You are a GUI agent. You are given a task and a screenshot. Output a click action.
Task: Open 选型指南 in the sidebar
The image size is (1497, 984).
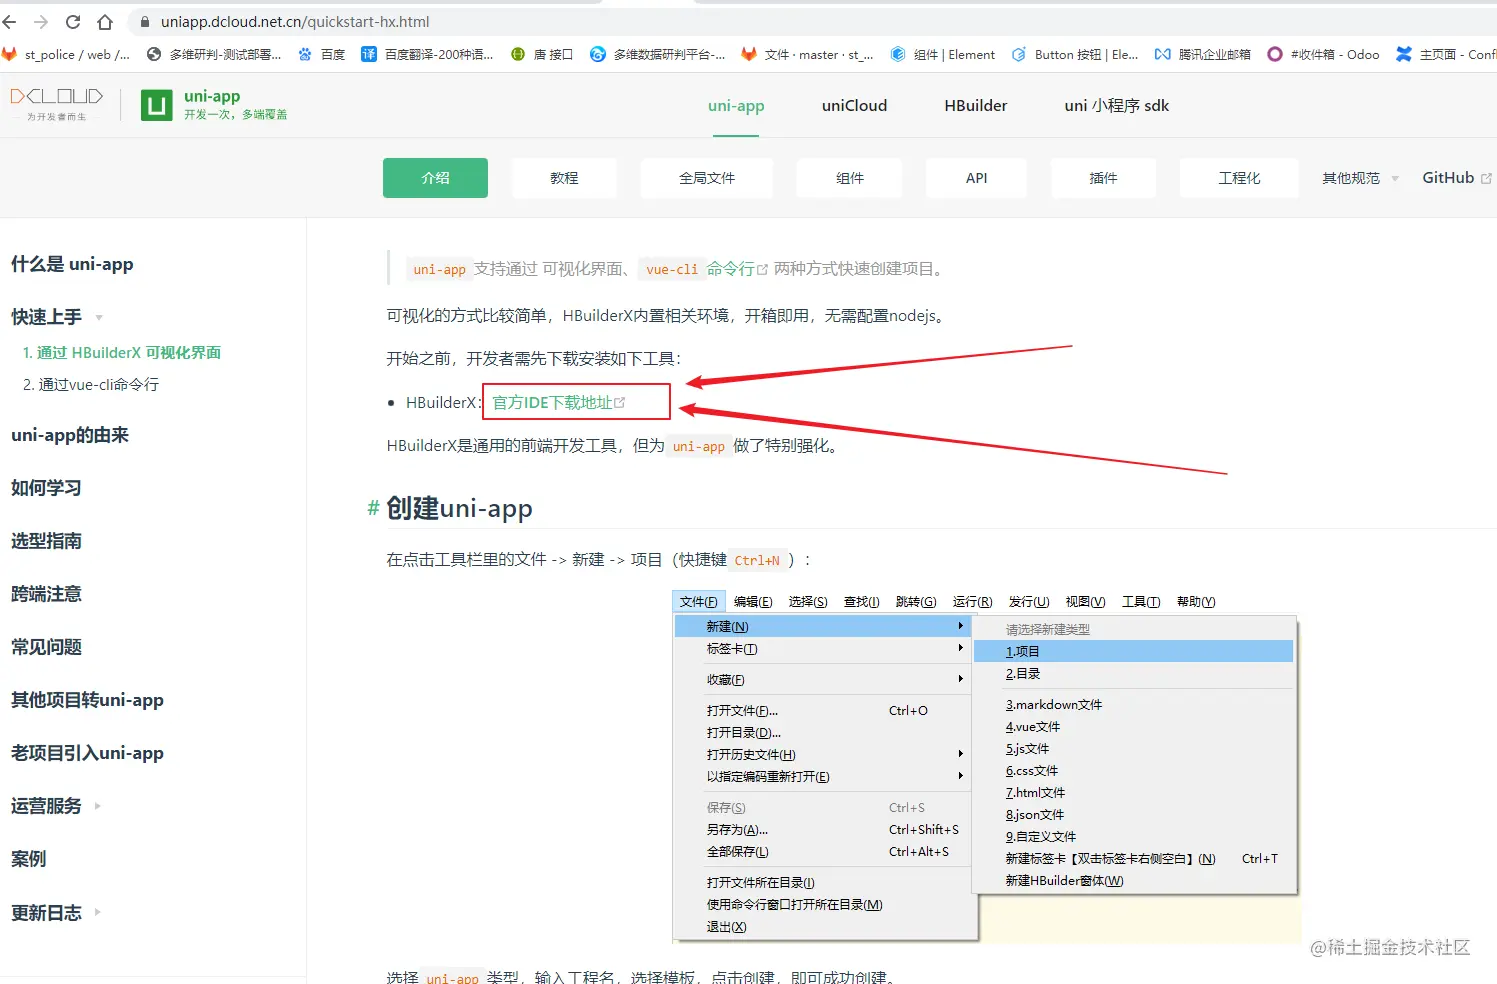pos(46,541)
